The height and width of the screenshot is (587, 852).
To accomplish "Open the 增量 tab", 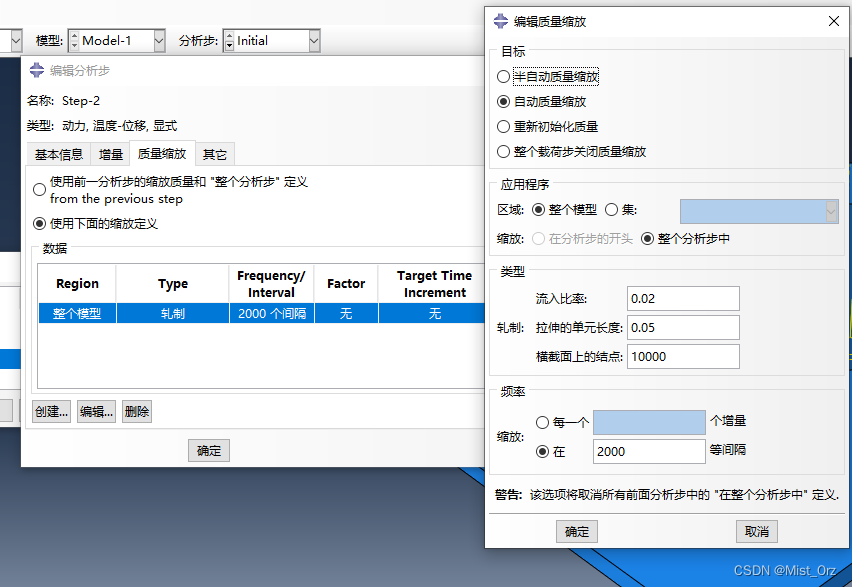I will pyautogui.click(x=111, y=155).
